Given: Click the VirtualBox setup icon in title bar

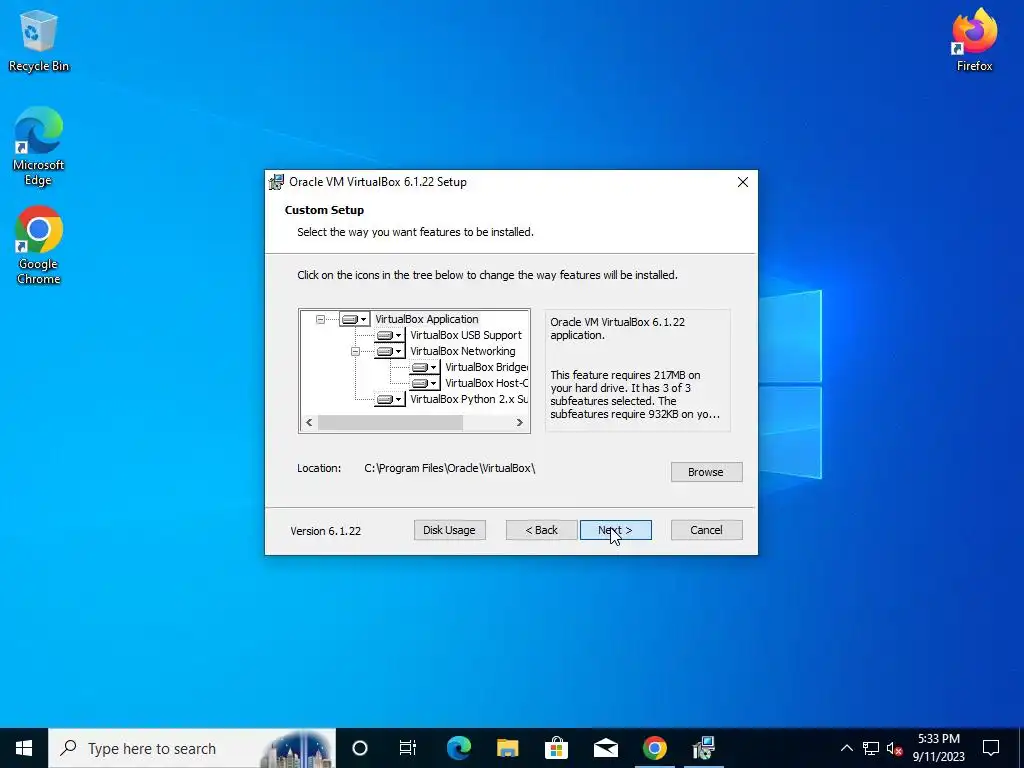Looking at the screenshot, I should coord(277,182).
